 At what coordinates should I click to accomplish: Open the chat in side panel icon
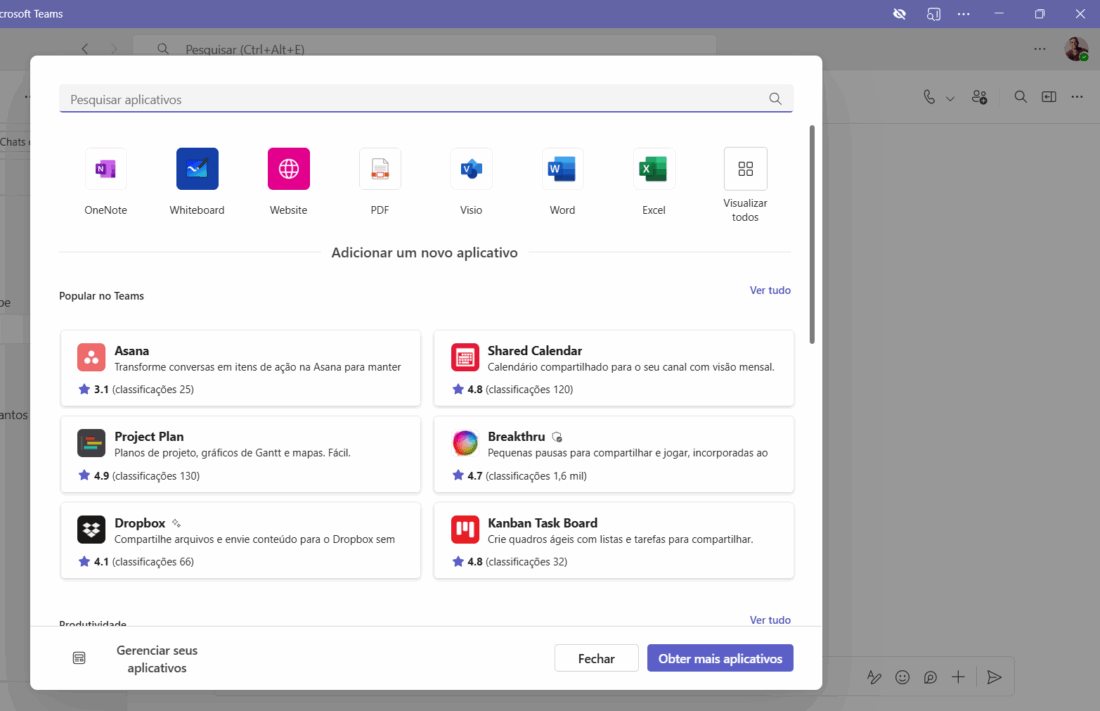[1049, 97]
